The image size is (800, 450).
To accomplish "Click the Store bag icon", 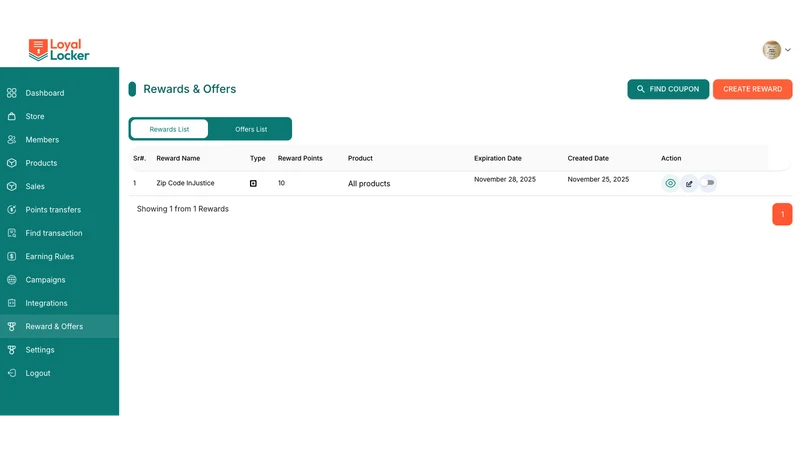I will 12,116.
